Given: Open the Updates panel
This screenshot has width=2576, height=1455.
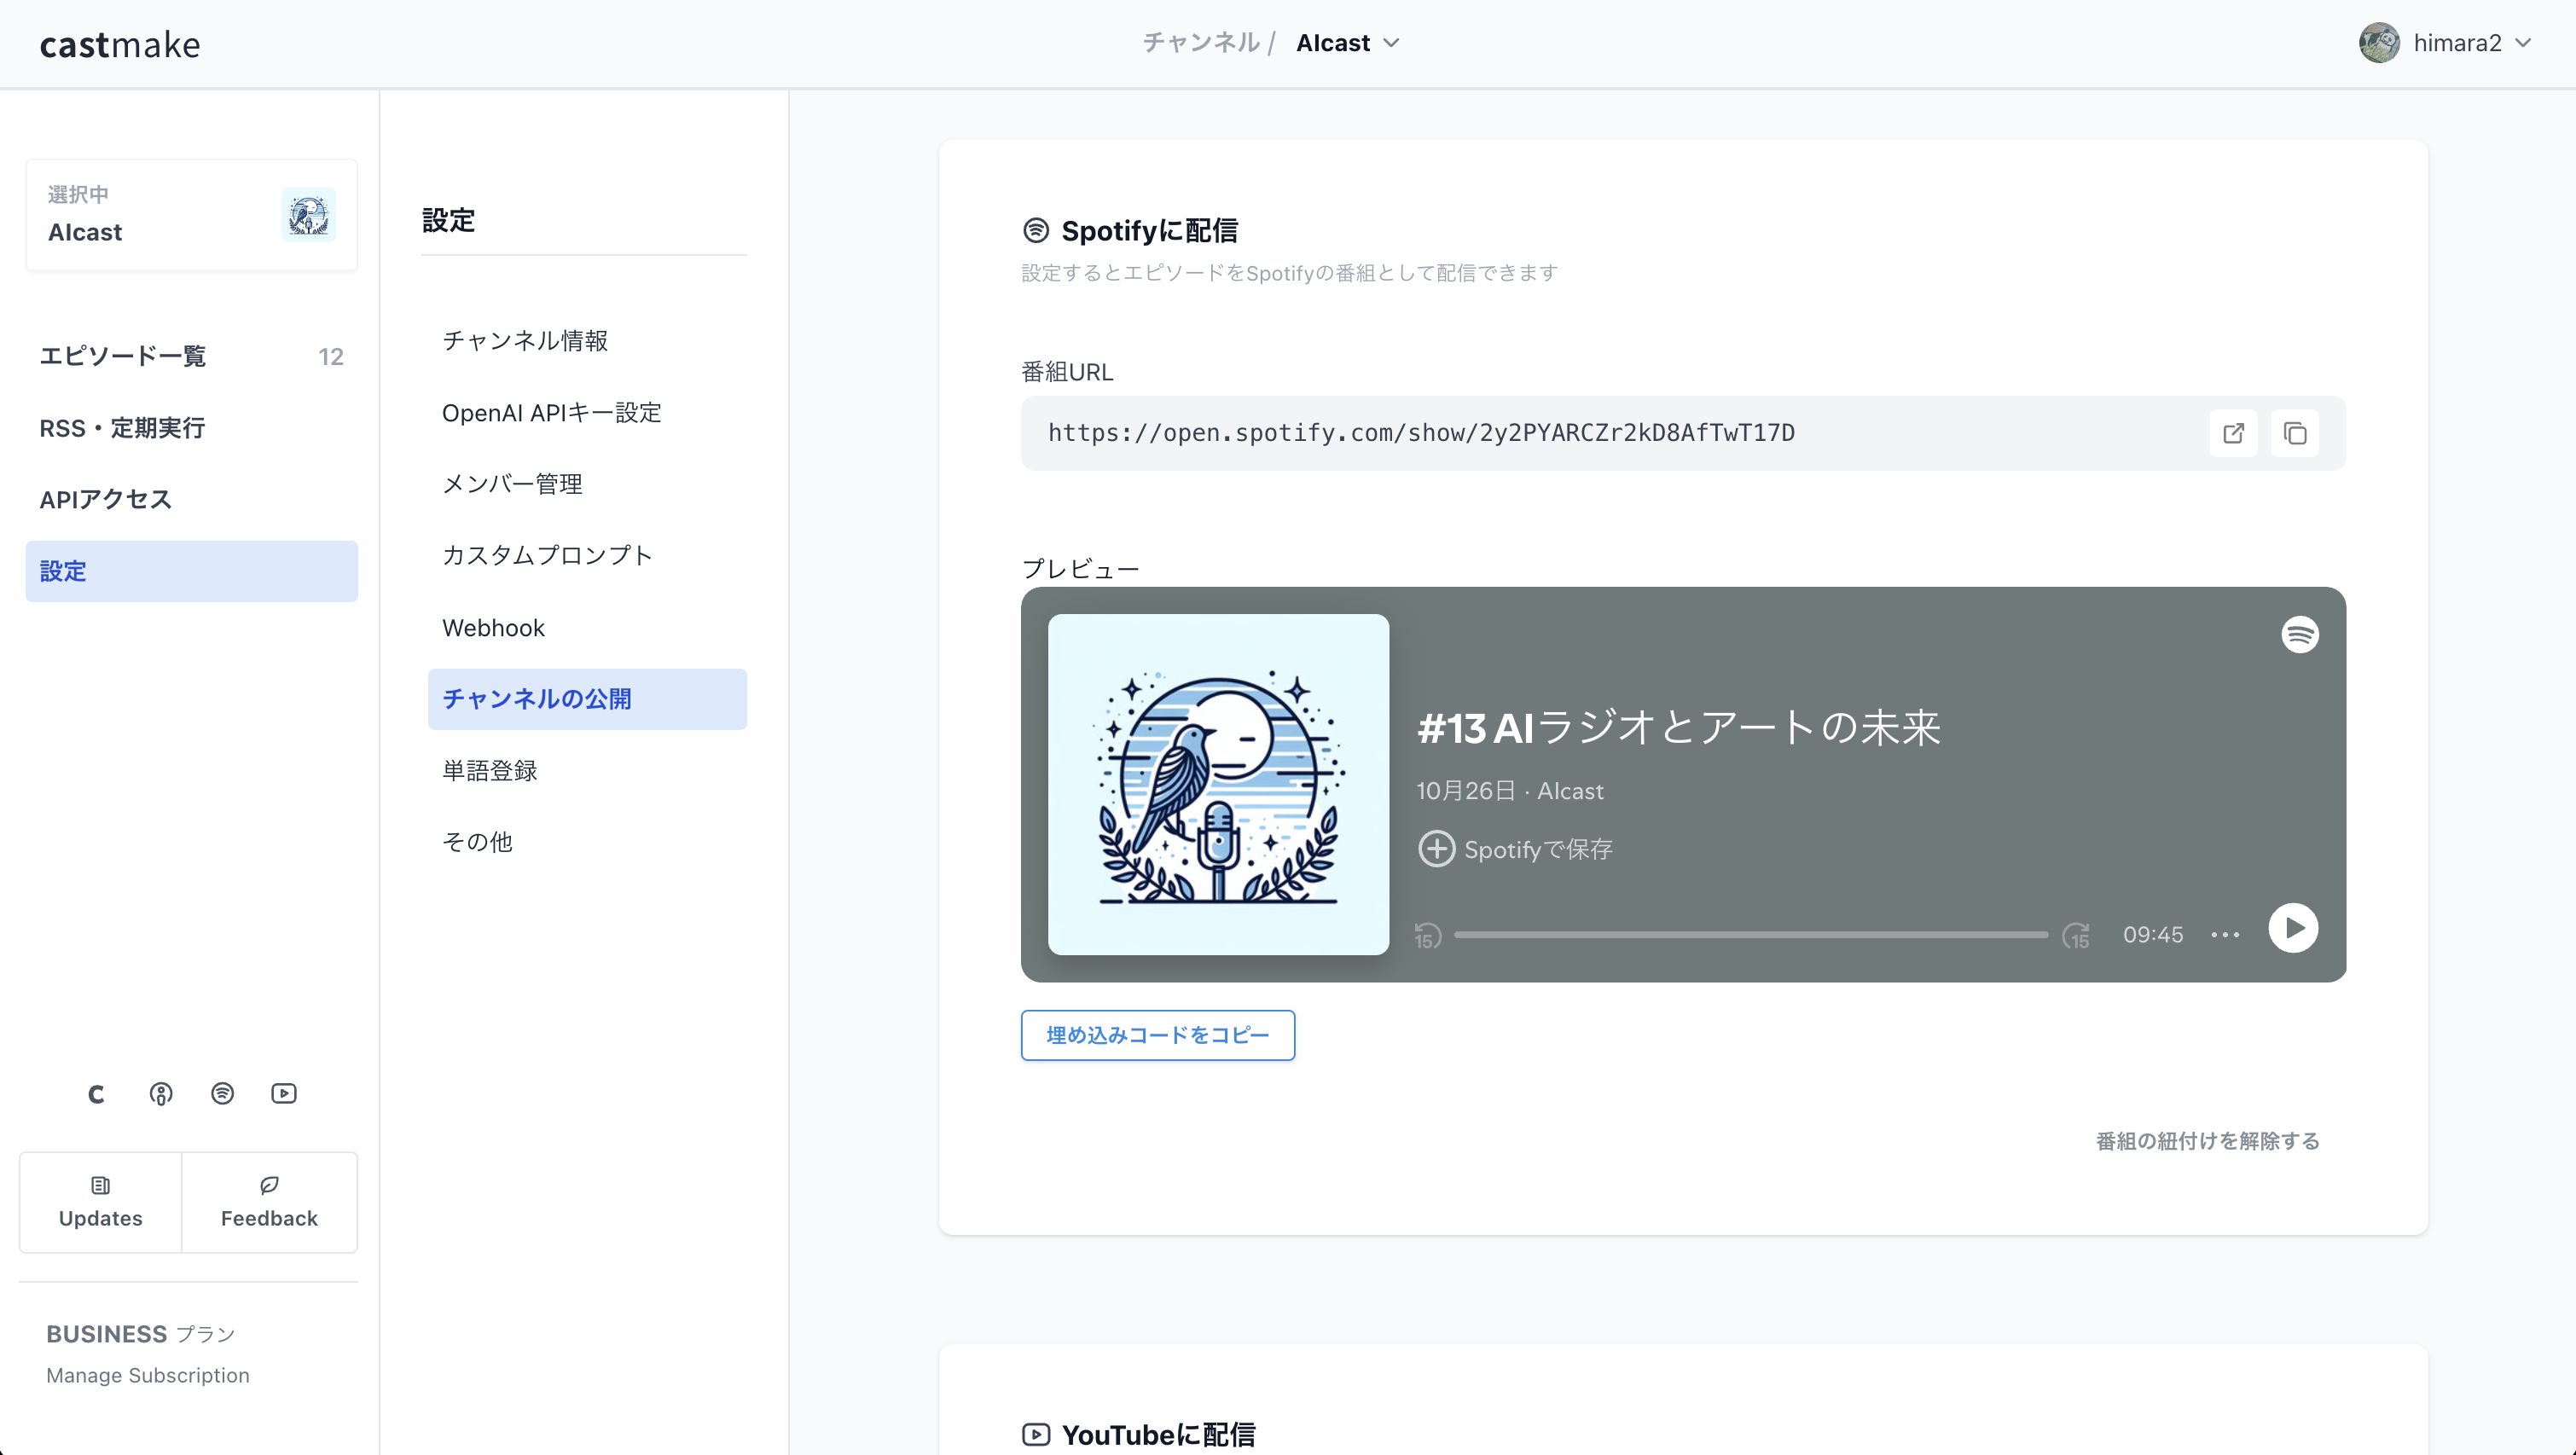Looking at the screenshot, I should coord(100,1202).
